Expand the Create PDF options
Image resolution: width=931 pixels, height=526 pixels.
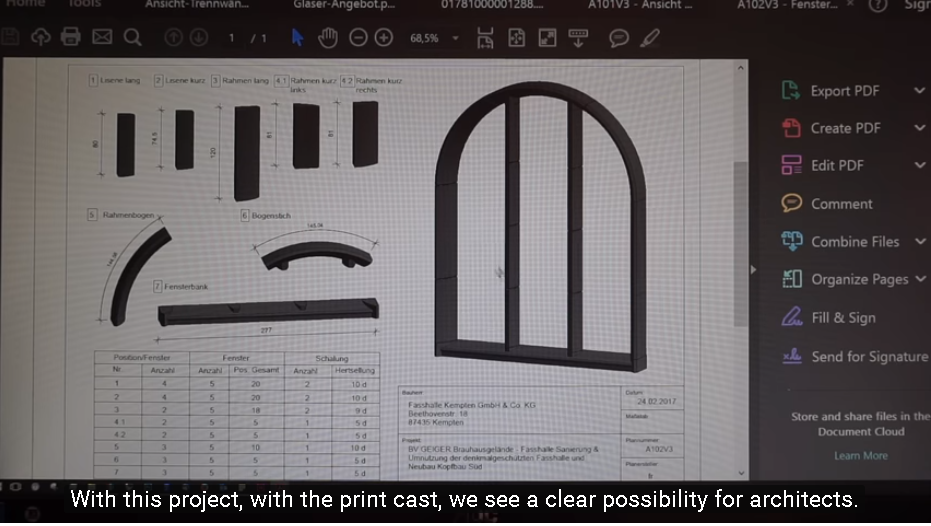[919, 128]
